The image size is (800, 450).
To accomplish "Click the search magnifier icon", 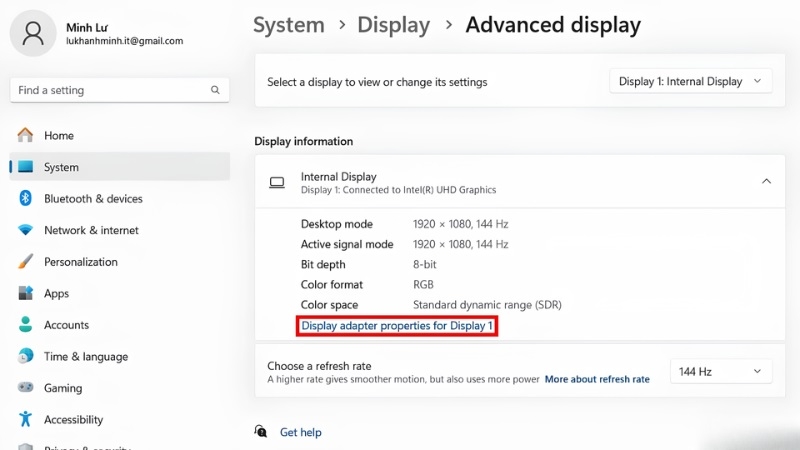I will click(x=215, y=90).
